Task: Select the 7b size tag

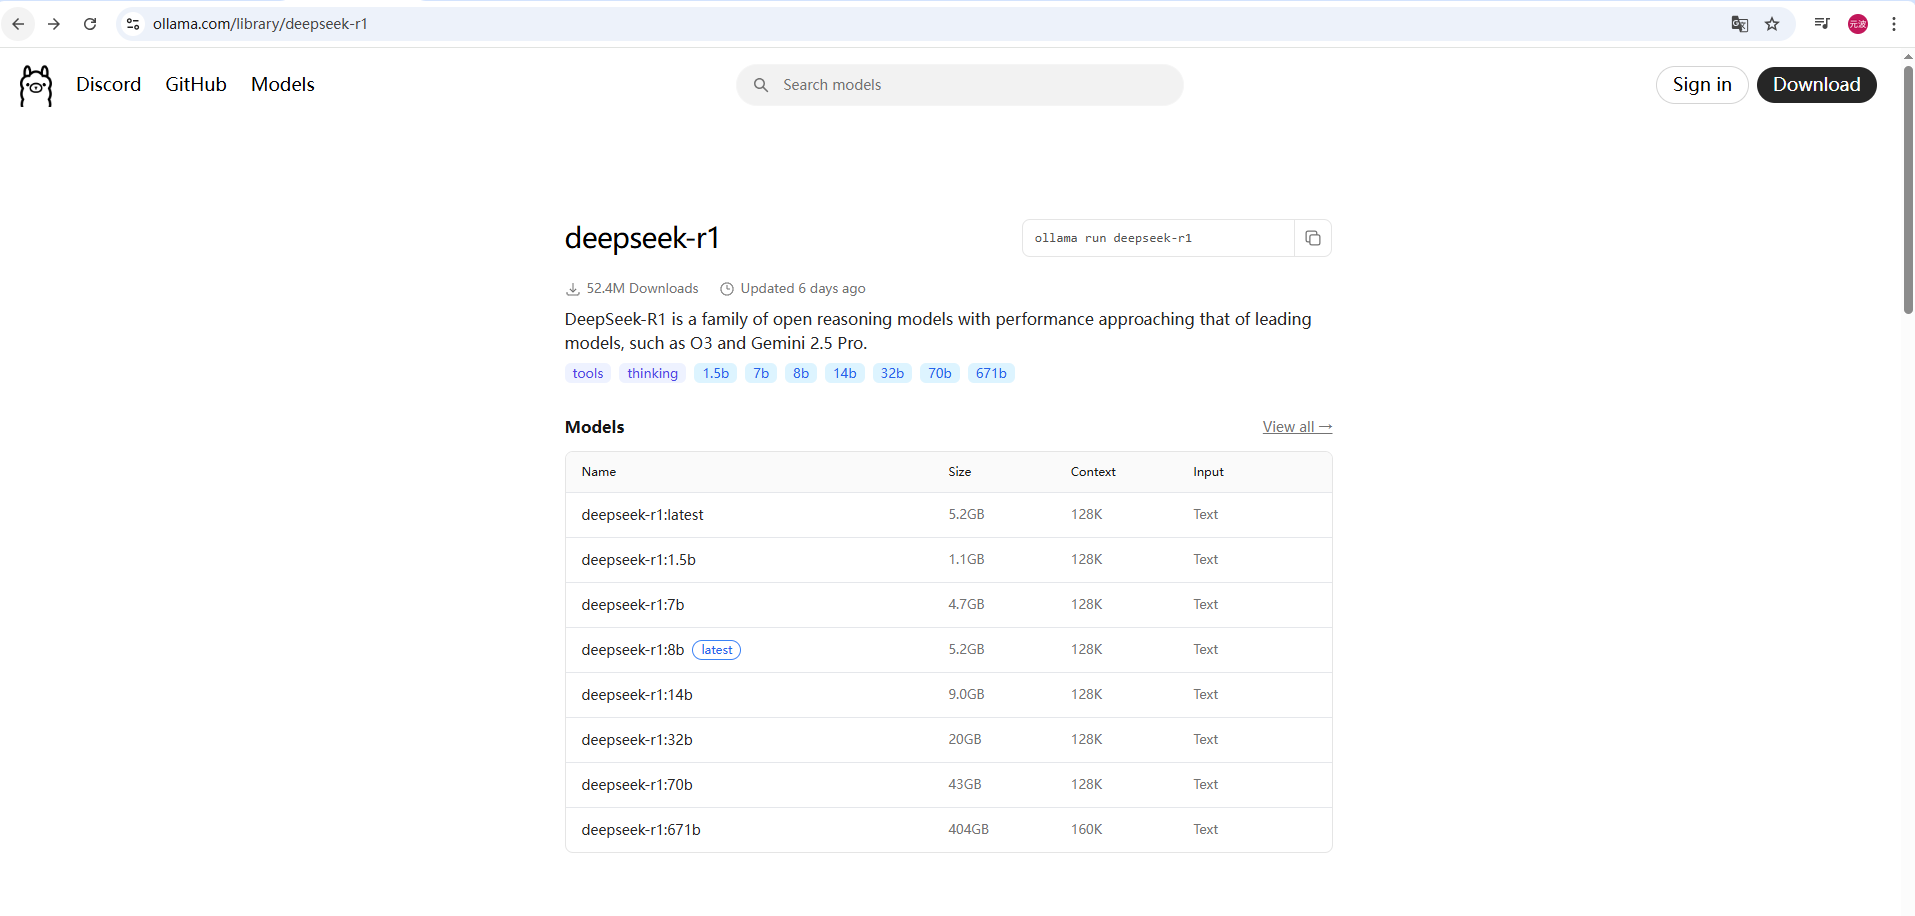Action: click(x=761, y=373)
